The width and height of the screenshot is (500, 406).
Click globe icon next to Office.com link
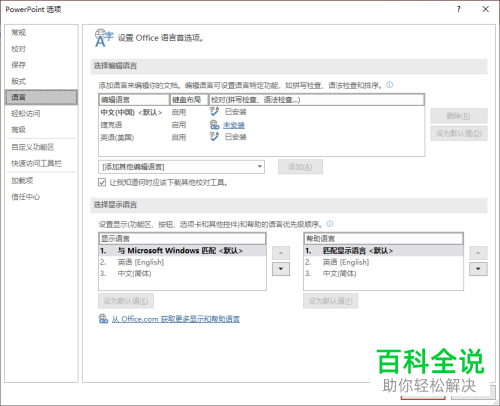[103, 319]
